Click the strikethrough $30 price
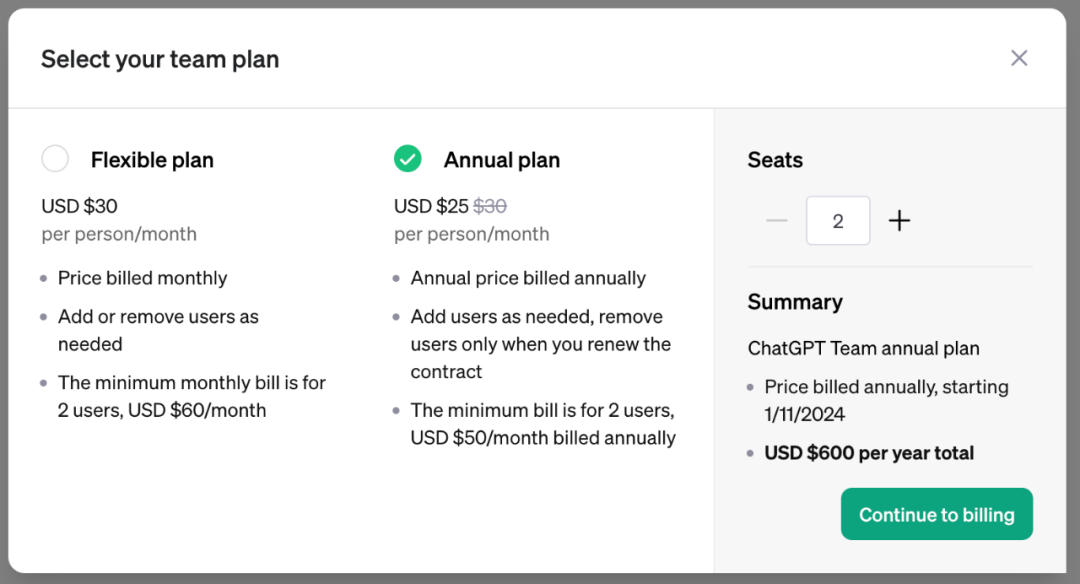This screenshot has height=584, width=1080. point(490,206)
